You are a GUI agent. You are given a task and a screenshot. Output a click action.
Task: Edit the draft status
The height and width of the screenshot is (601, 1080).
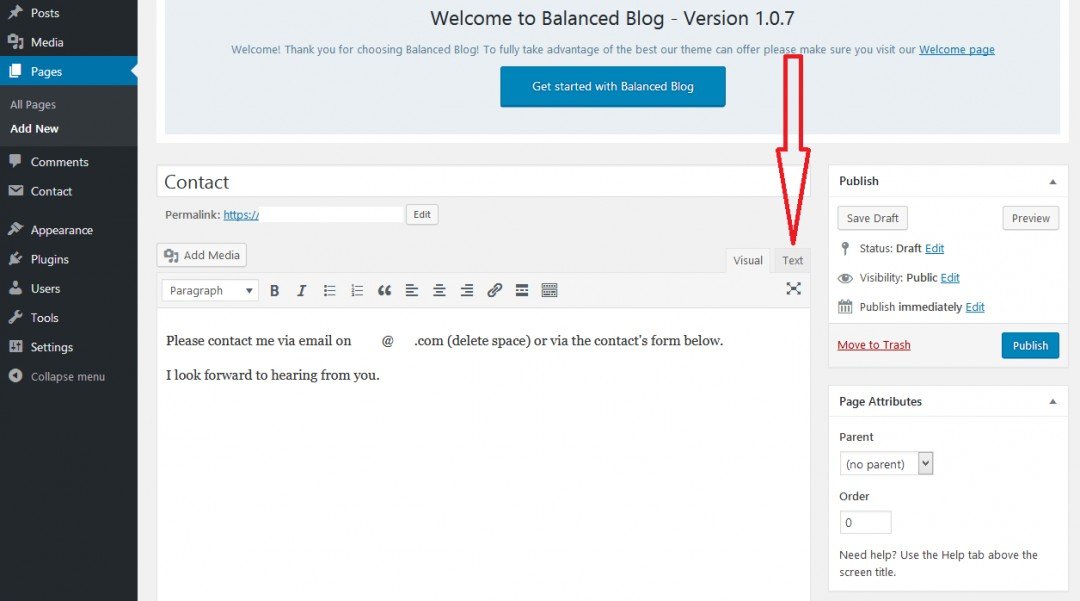934,249
